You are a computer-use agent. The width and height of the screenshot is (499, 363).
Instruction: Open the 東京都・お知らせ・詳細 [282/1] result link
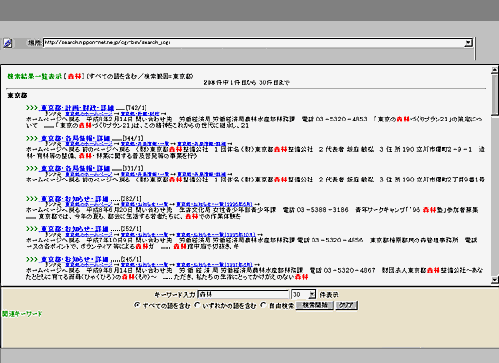[x=74, y=199]
